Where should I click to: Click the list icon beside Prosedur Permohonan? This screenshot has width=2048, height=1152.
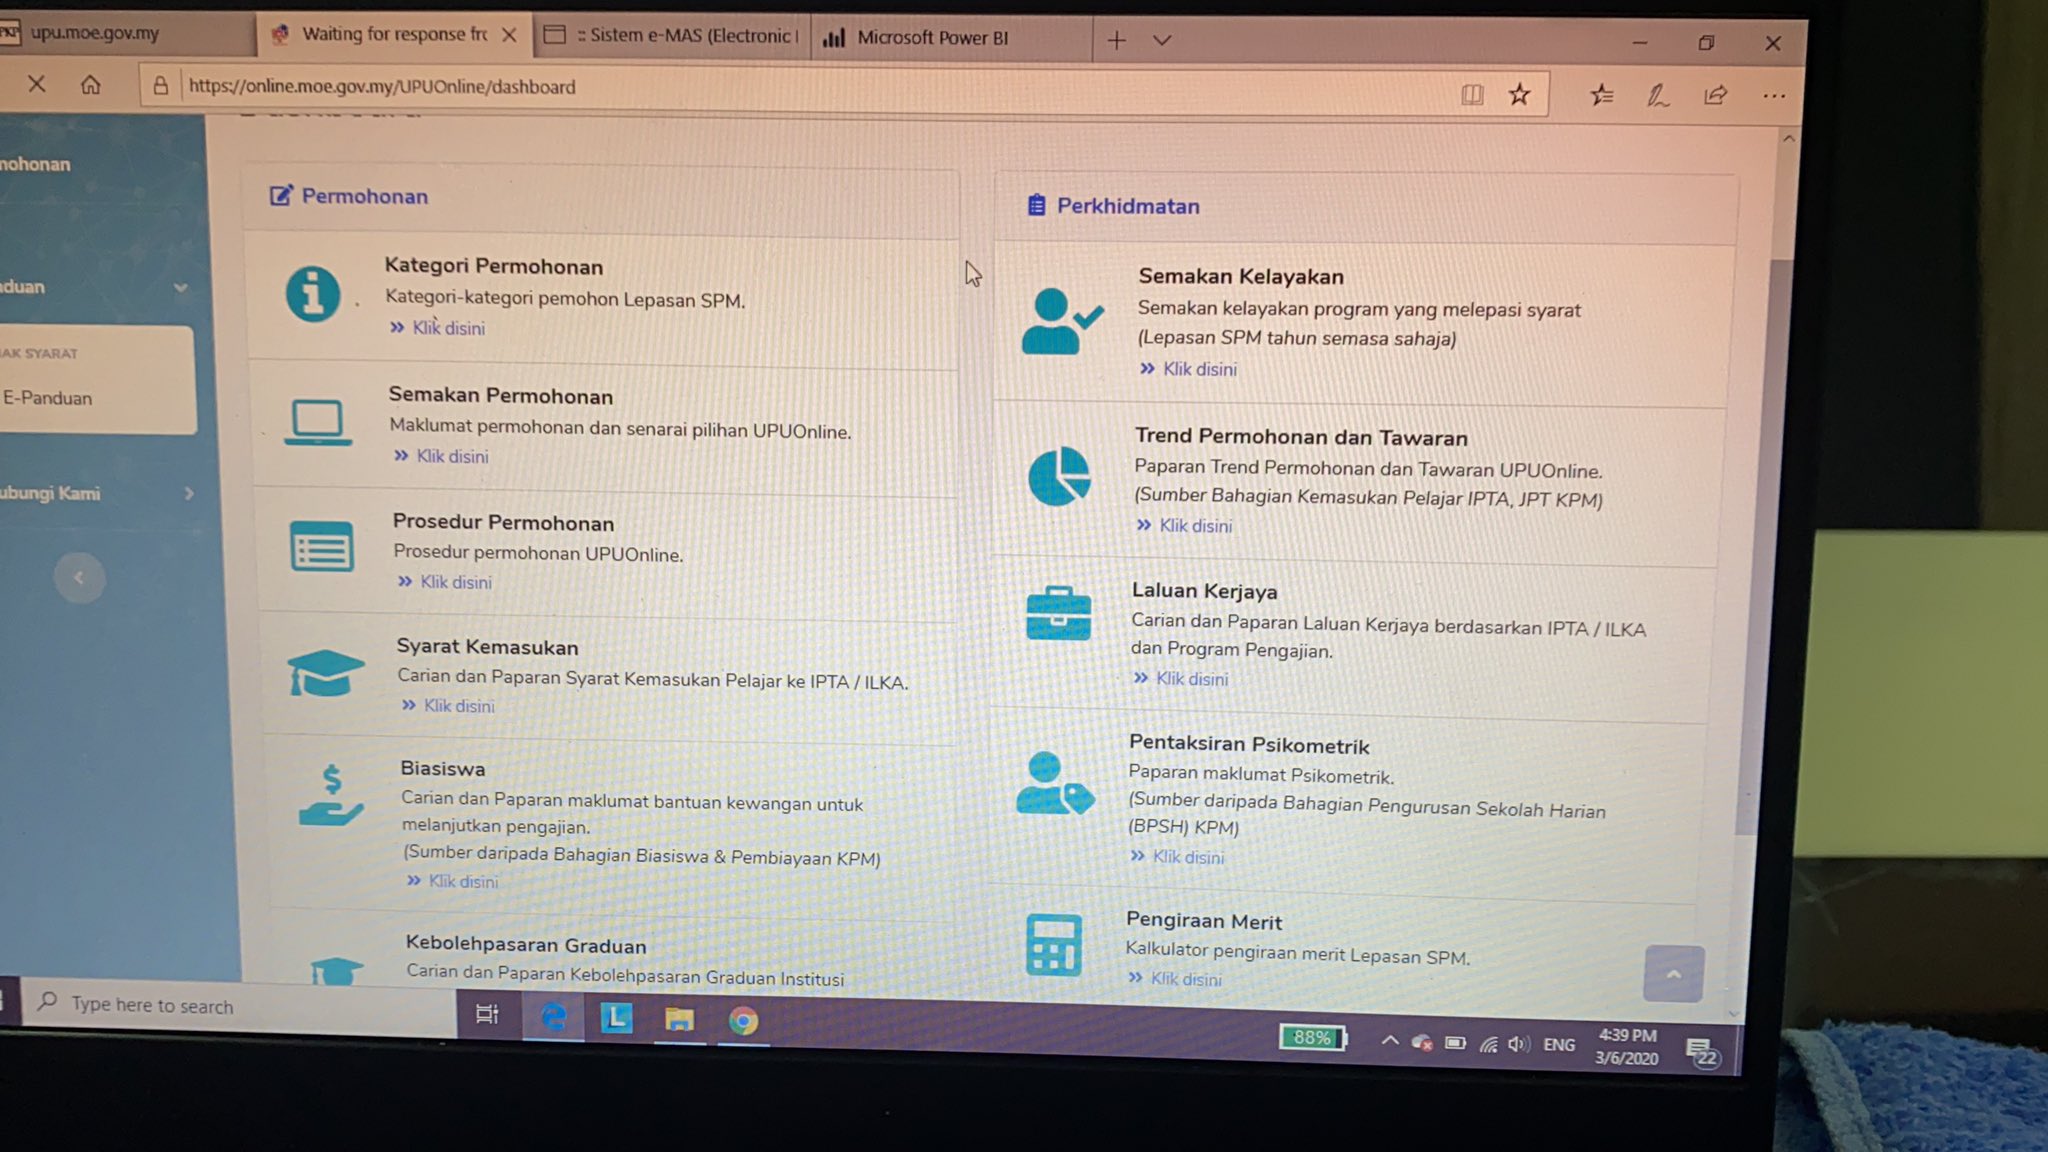tap(322, 547)
